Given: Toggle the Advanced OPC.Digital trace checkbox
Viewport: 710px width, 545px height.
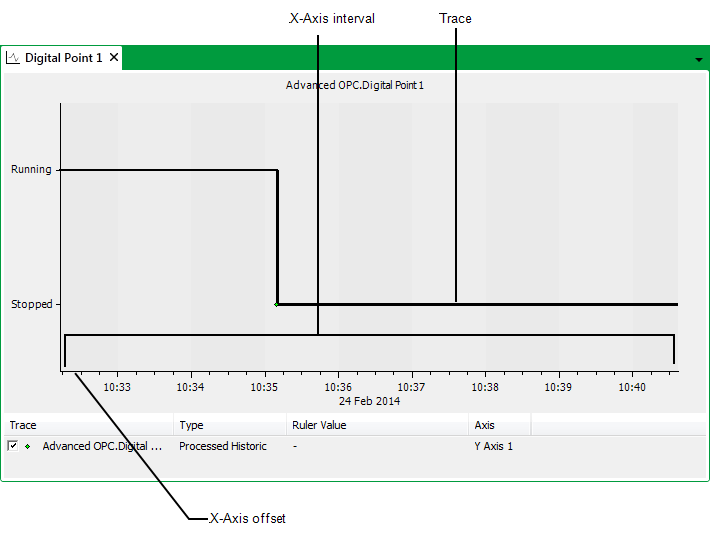Looking at the screenshot, I should pyautogui.click(x=13, y=446).
